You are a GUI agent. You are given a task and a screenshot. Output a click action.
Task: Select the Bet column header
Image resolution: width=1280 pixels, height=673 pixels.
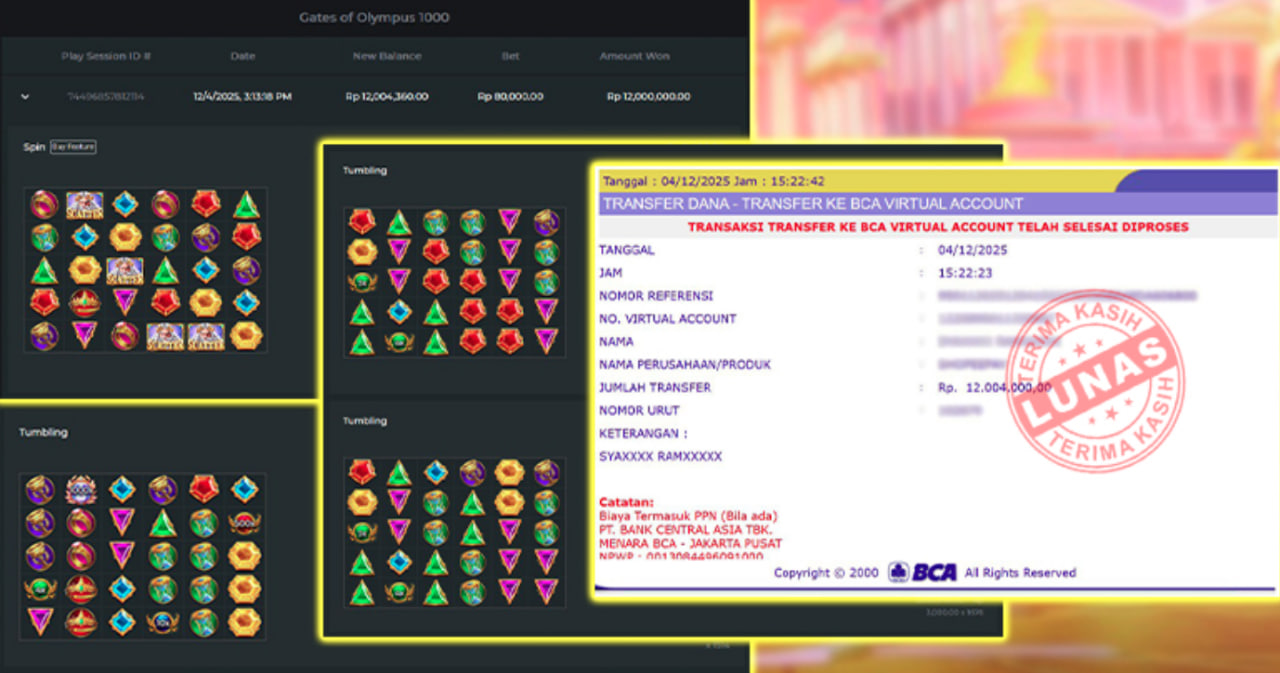tap(510, 57)
